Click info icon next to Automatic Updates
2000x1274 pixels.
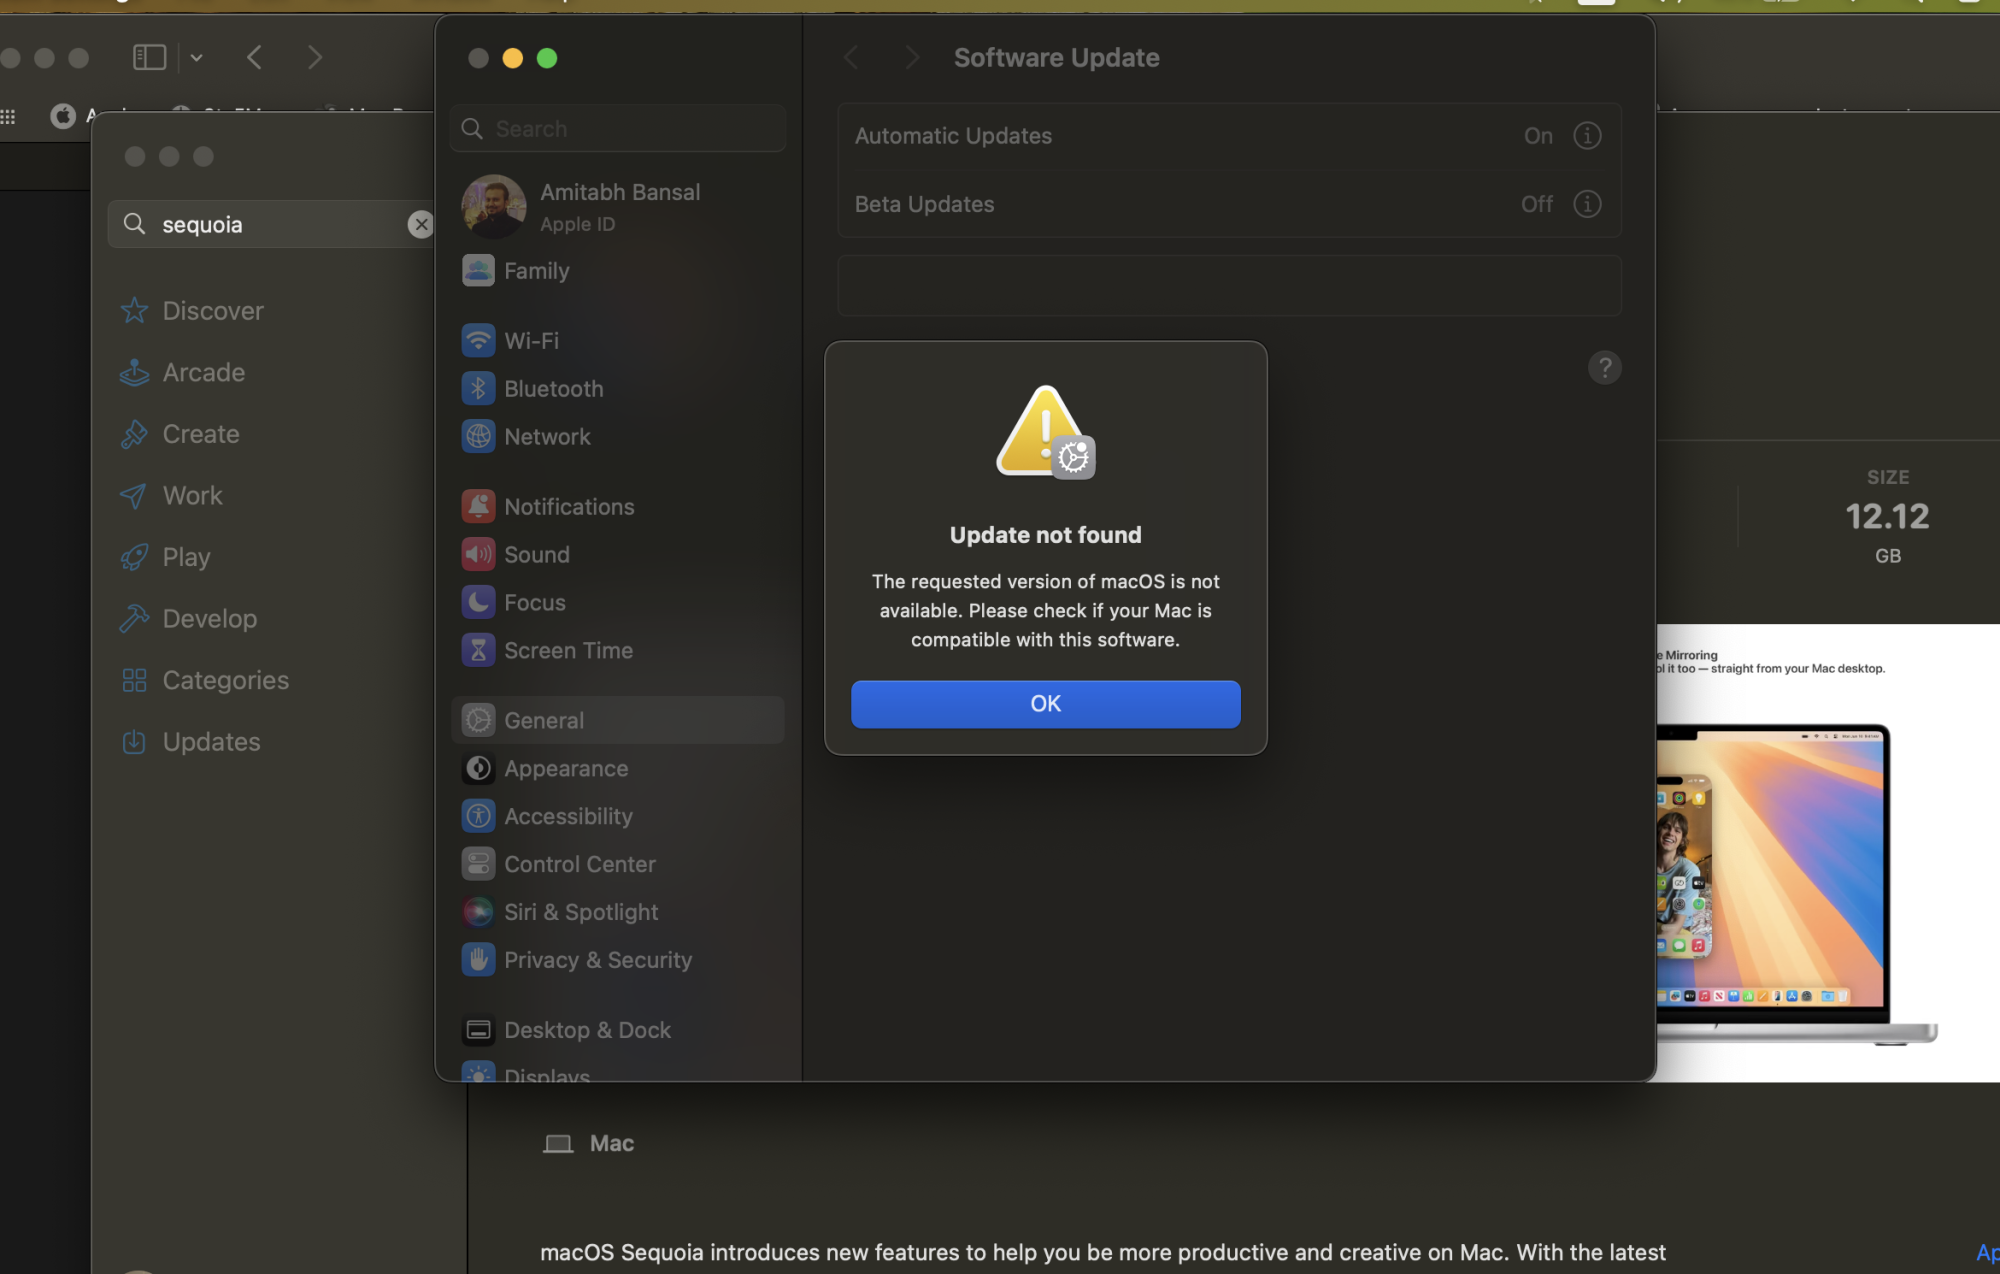coord(1587,136)
